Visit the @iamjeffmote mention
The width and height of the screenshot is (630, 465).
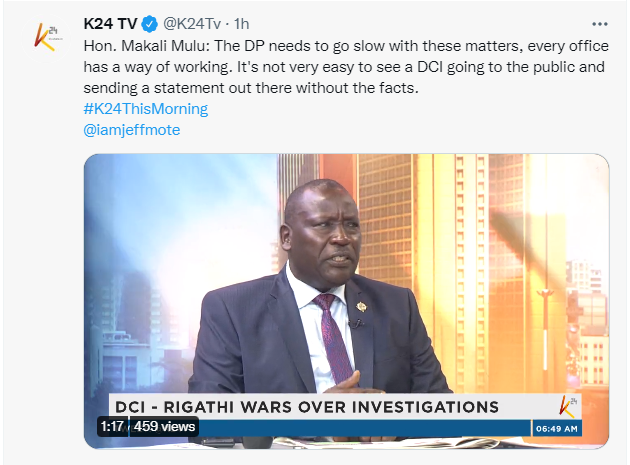coord(132,130)
